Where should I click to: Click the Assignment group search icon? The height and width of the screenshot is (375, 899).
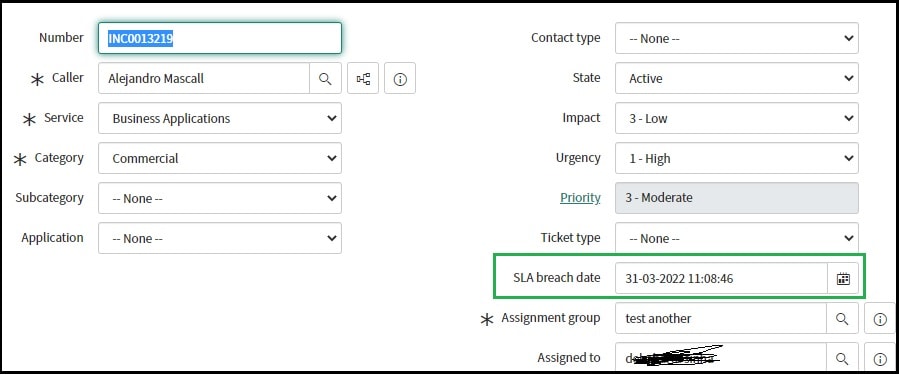coord(842,319)
